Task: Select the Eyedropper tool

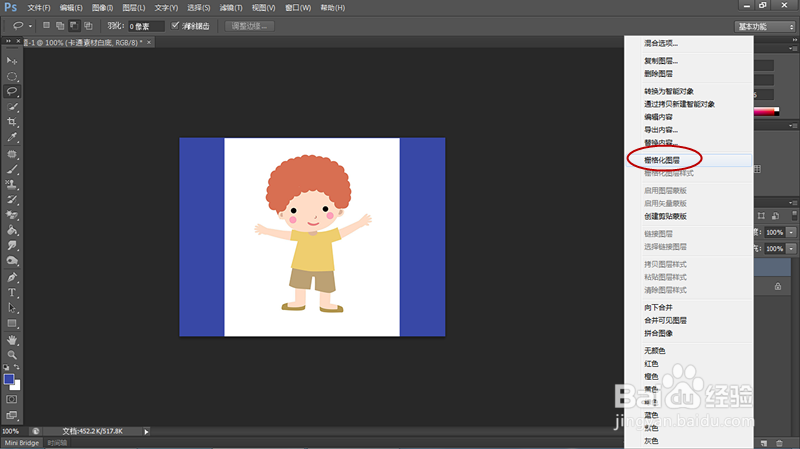Action: coord(12,137)
